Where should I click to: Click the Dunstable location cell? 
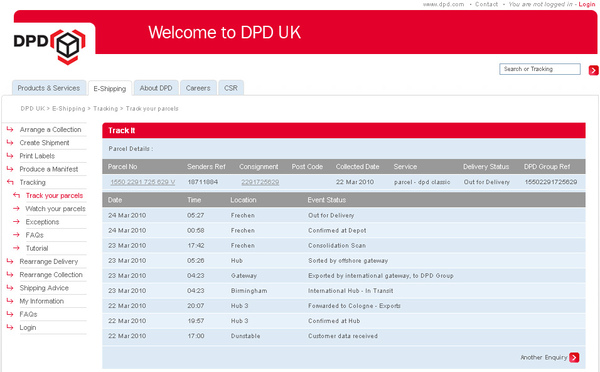246,336
